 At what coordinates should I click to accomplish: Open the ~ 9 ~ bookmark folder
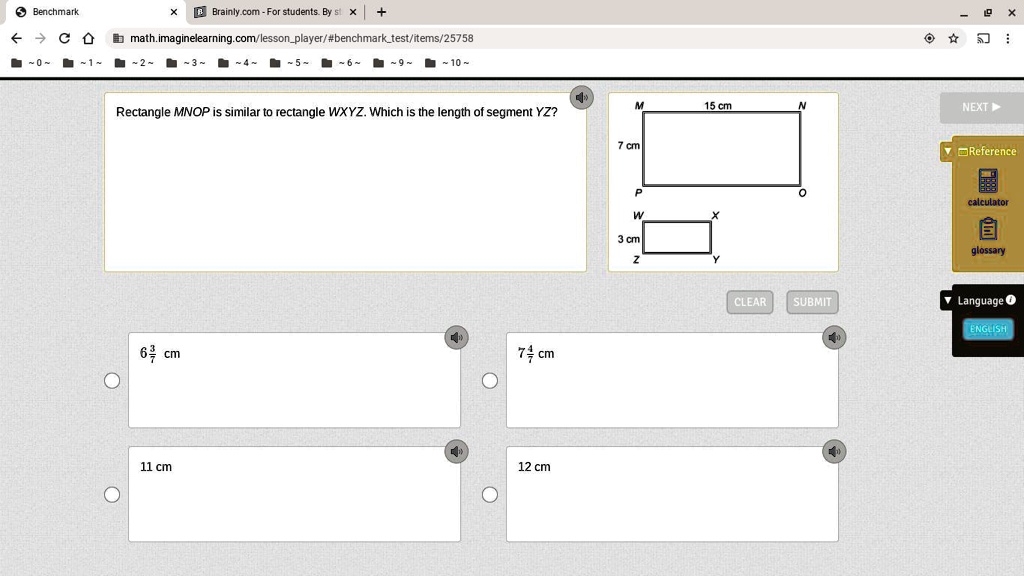tap(392, 63)
